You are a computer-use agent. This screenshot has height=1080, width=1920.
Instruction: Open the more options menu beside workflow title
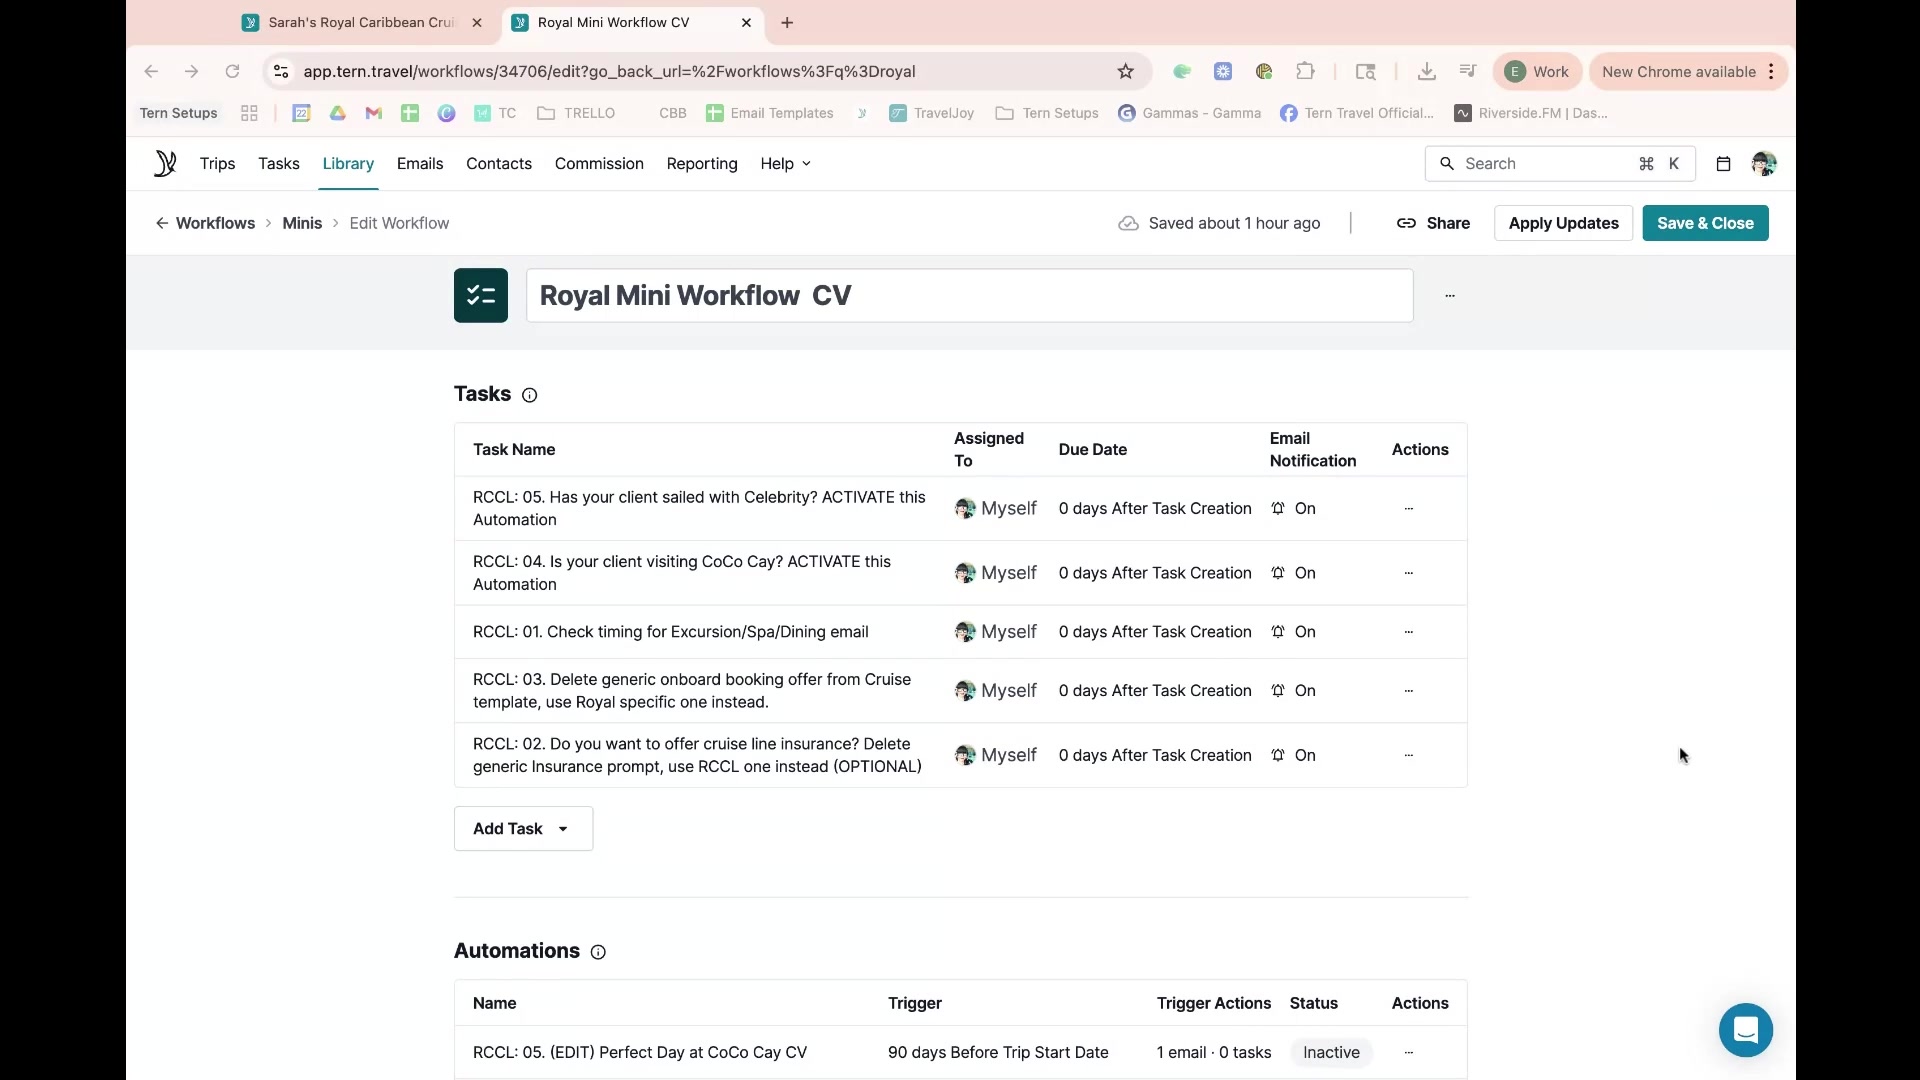[1450, 296]
